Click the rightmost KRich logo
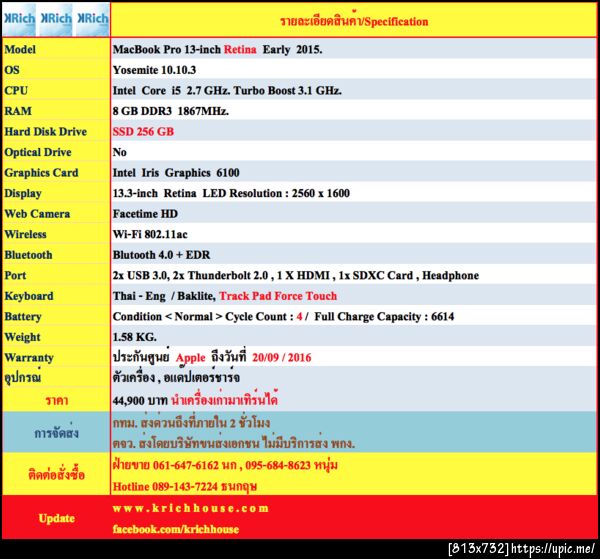This screenshot has height=559, width=600. tap(92, 20)
